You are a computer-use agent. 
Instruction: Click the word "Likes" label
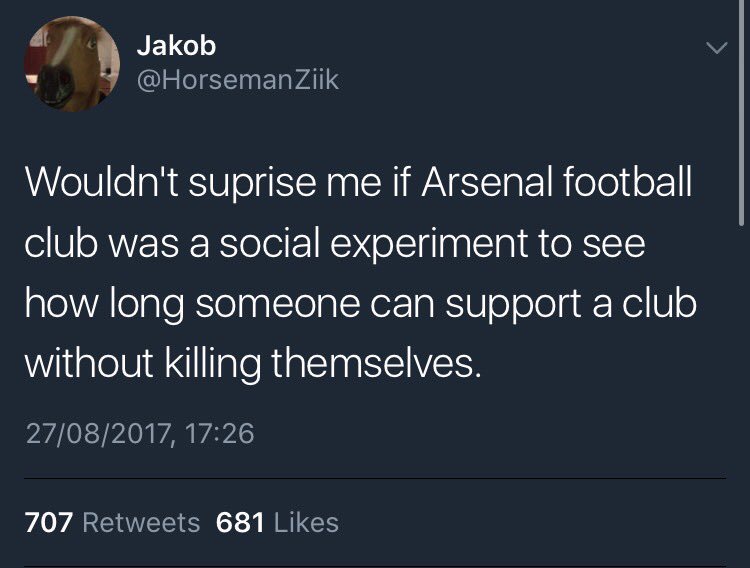point(304,522)
